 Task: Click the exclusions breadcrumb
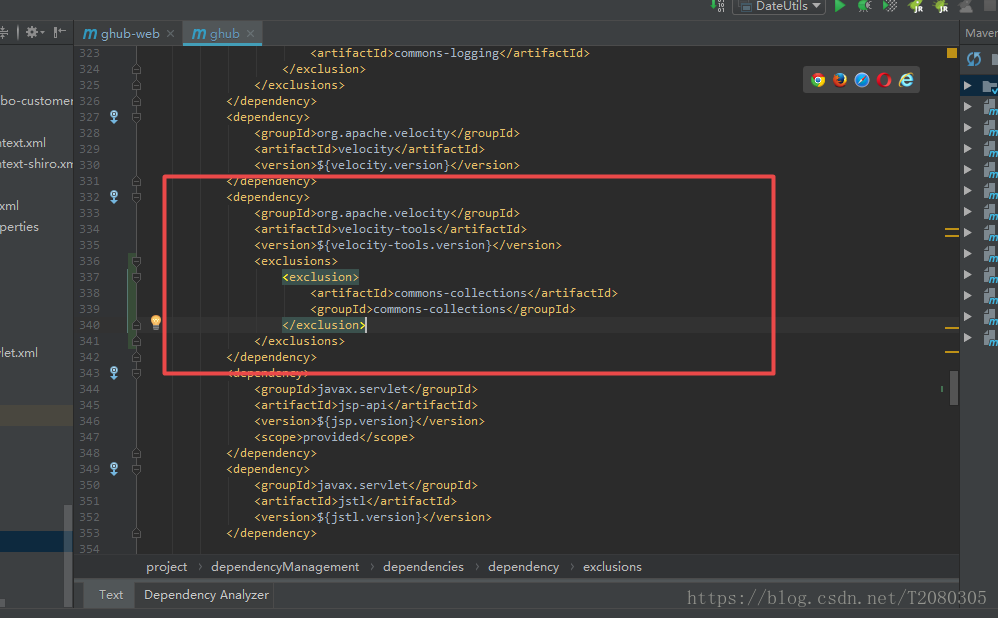point(612,566)
